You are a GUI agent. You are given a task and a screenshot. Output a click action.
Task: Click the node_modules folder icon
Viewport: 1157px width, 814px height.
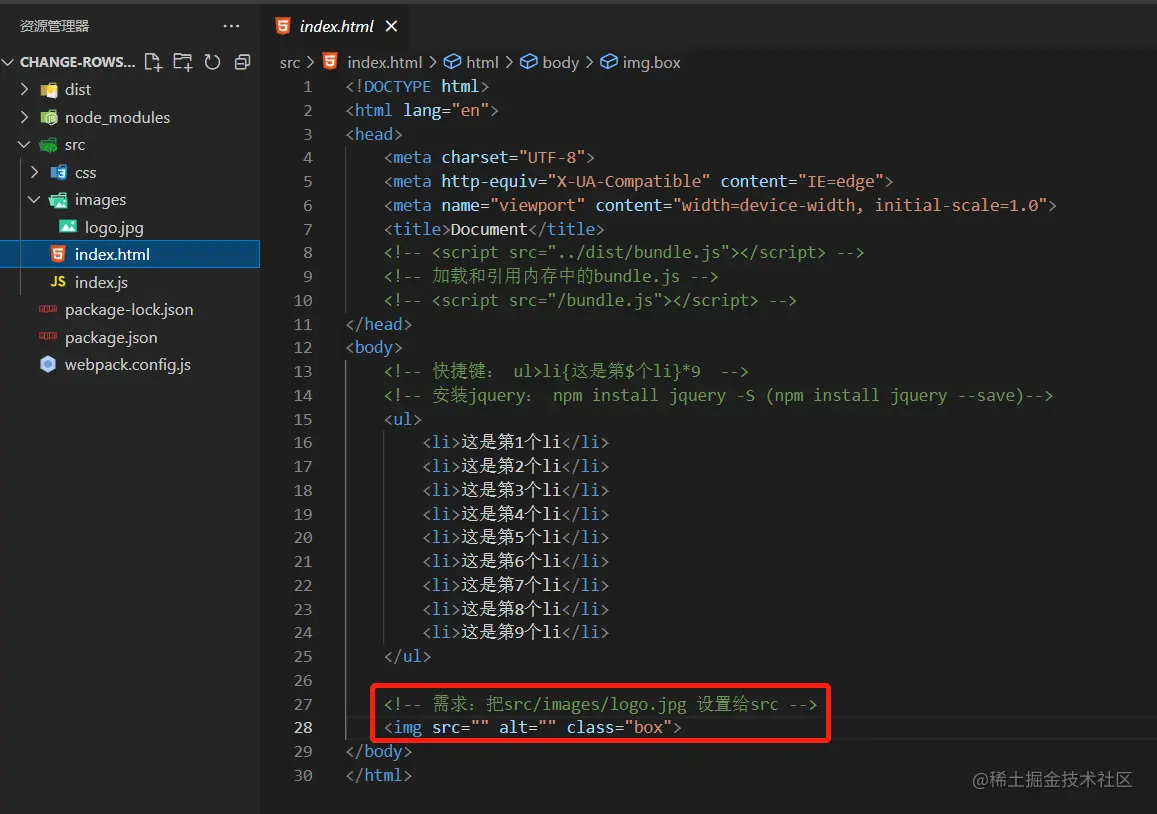[x=49, y=117]
